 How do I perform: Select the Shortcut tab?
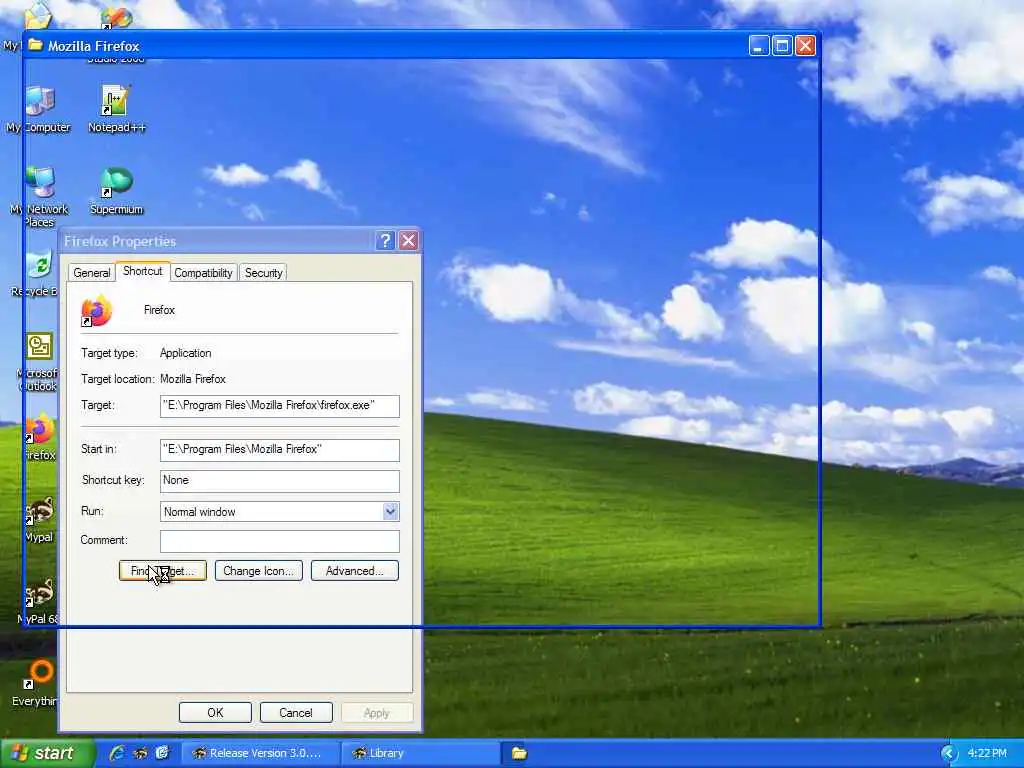pos(142,271)
